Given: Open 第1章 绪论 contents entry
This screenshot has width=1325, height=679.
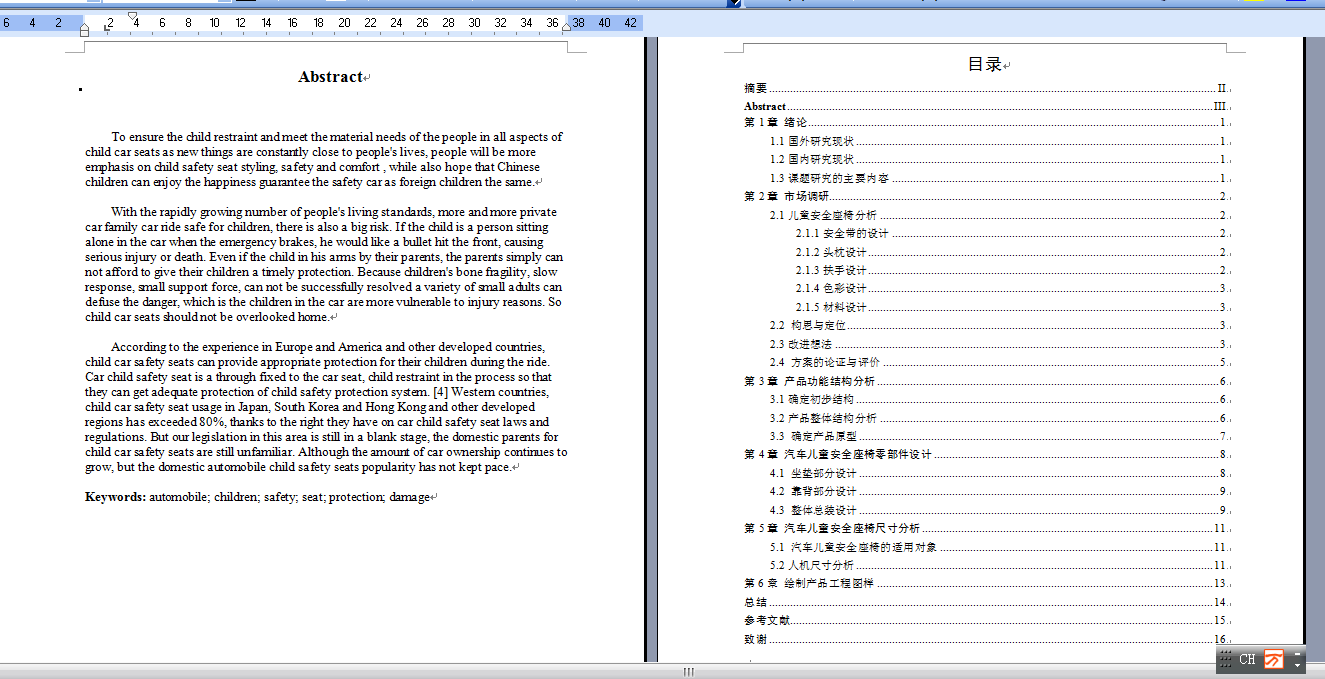Looking at the screenshot, I should [987, 122].
